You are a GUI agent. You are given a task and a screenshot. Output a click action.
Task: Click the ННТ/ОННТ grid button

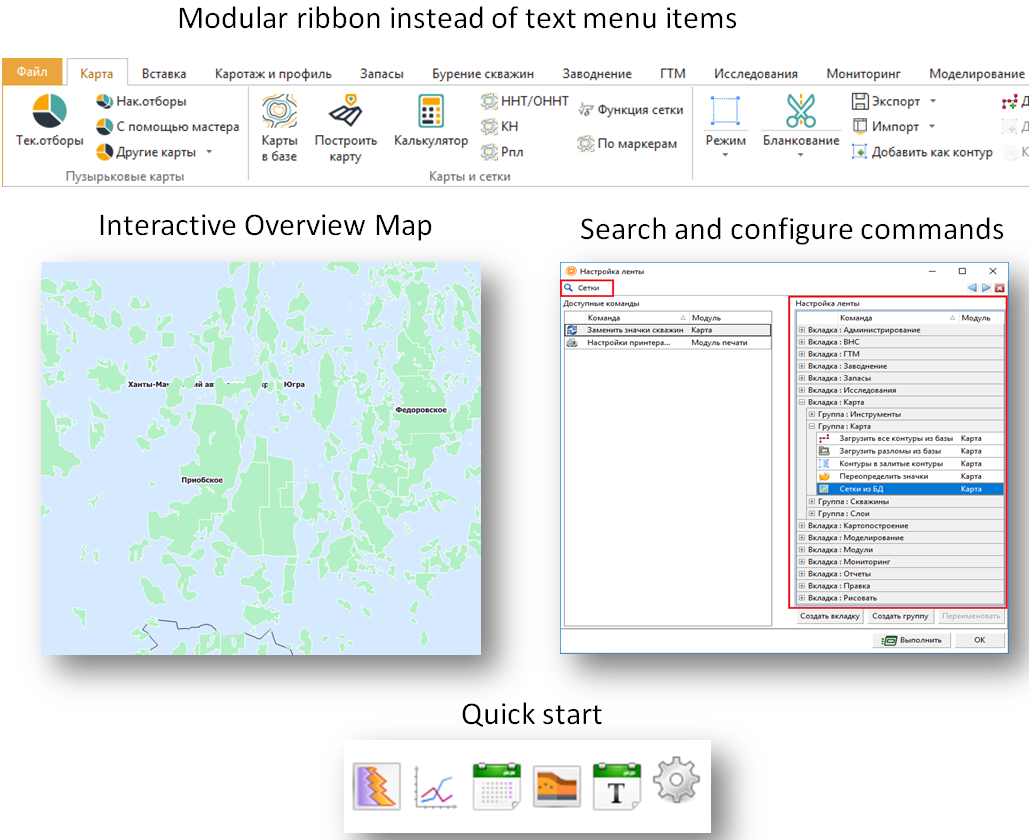click(x=525, y=101)
